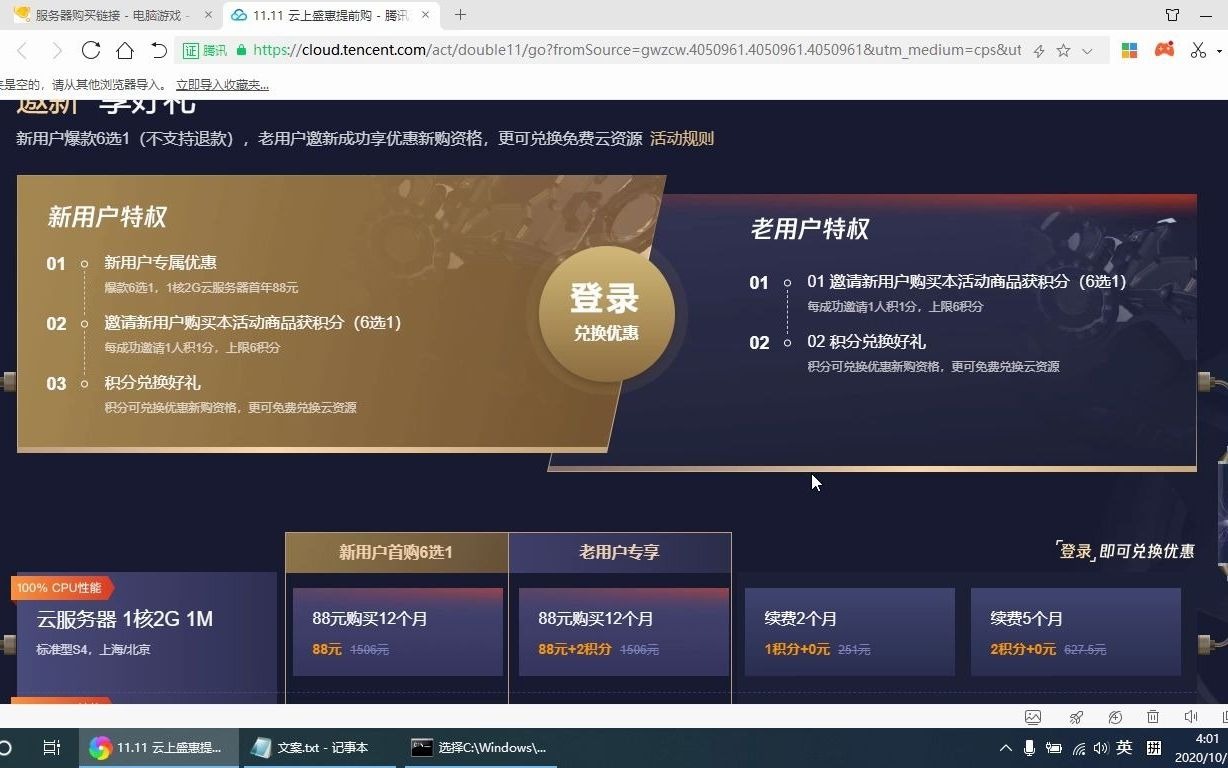Show hidden icons in the system tray

(x=1005, y=747)
